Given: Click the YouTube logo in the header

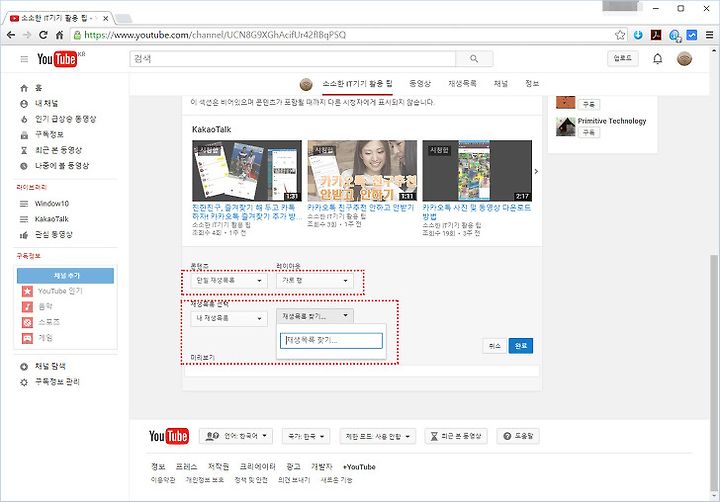Looking at the screenshot, I should [x=59, y=59].
